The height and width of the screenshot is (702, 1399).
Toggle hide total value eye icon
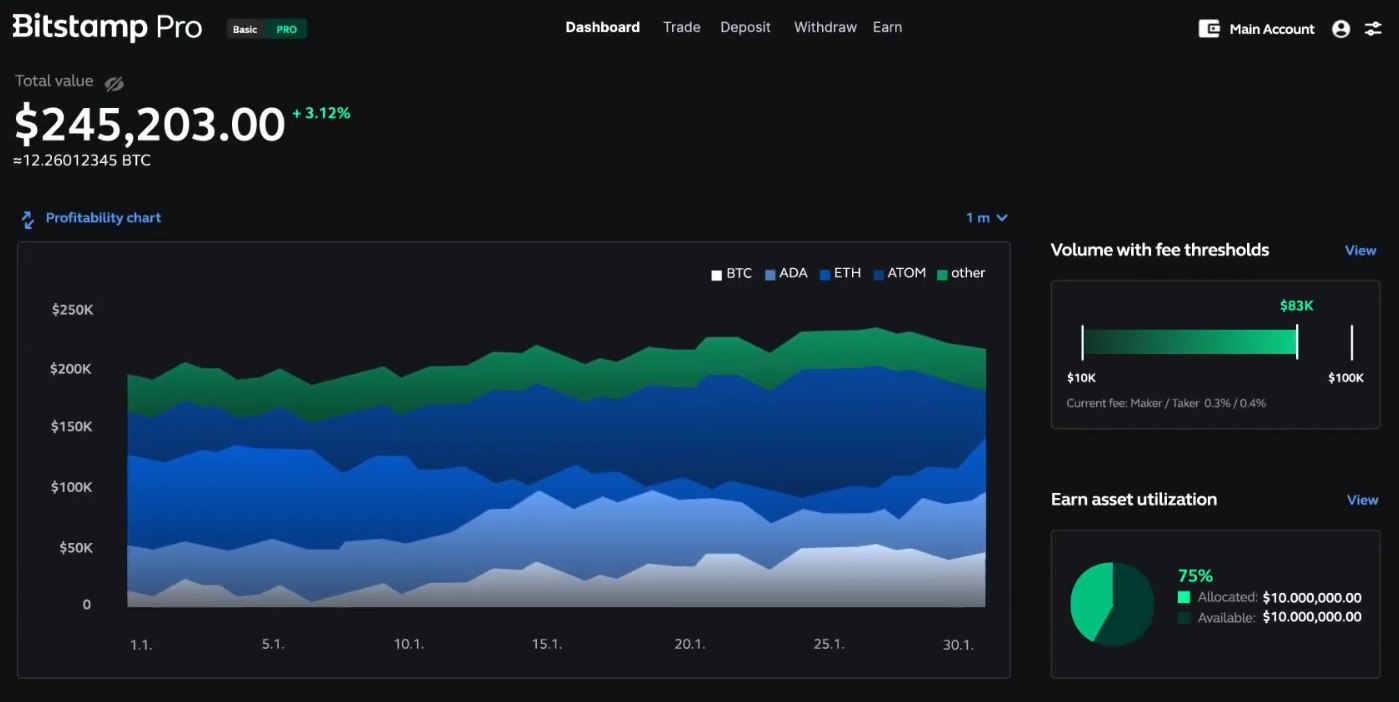click(114, 83)
